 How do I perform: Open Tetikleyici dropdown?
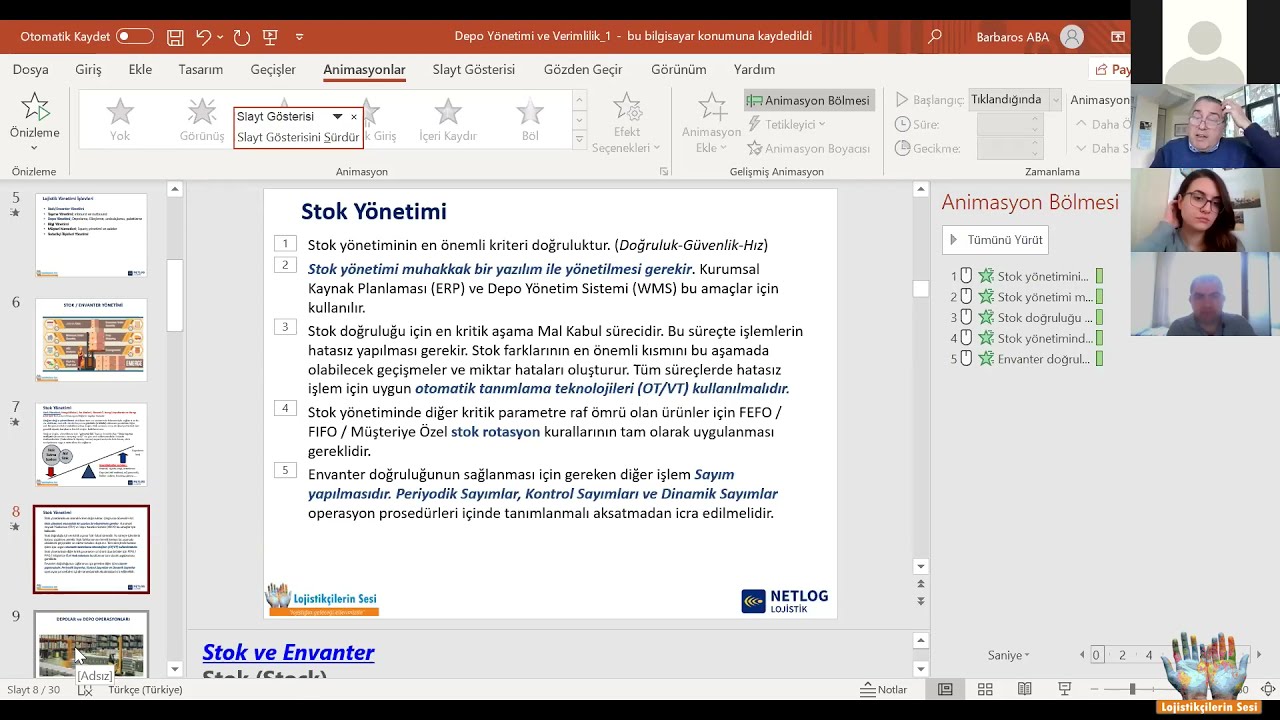(x=787, y=124)
